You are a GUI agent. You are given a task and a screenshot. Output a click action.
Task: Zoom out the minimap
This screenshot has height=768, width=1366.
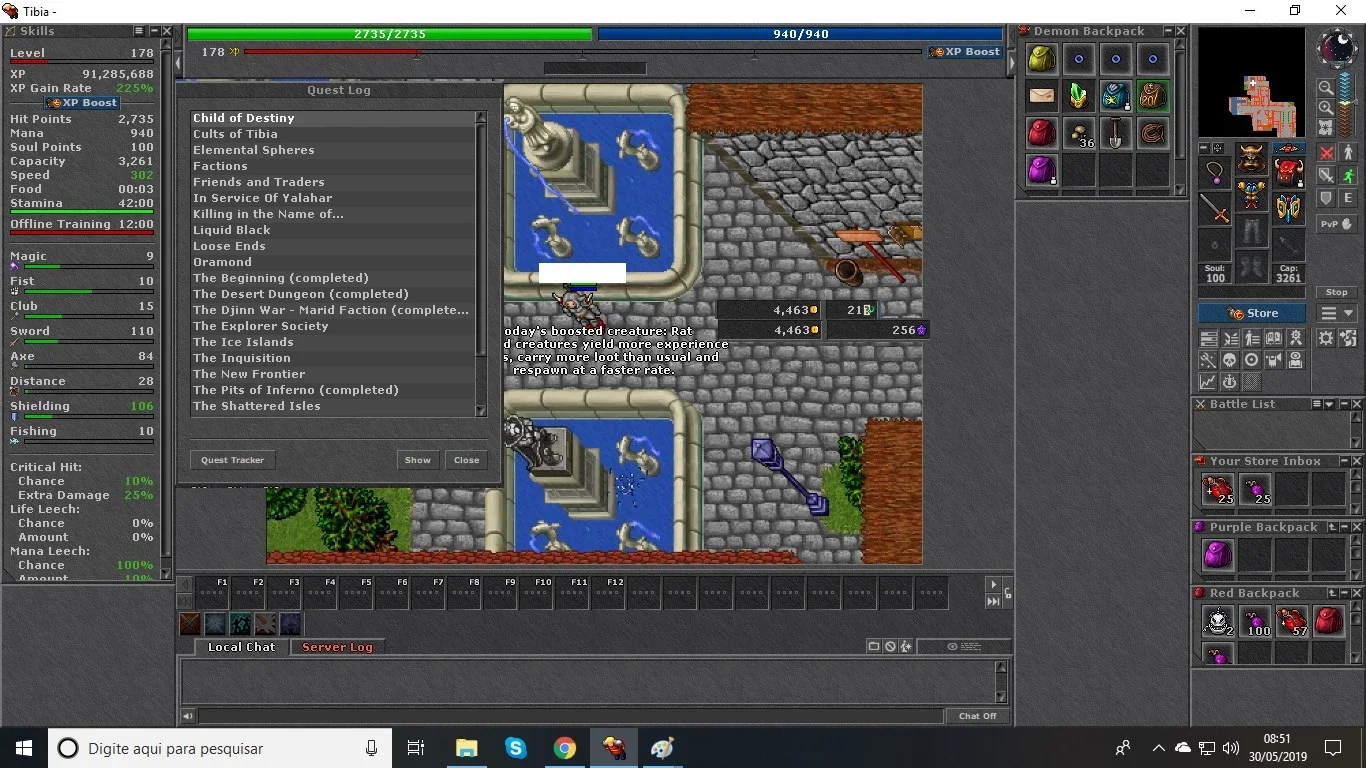(x=1326, y=87)
